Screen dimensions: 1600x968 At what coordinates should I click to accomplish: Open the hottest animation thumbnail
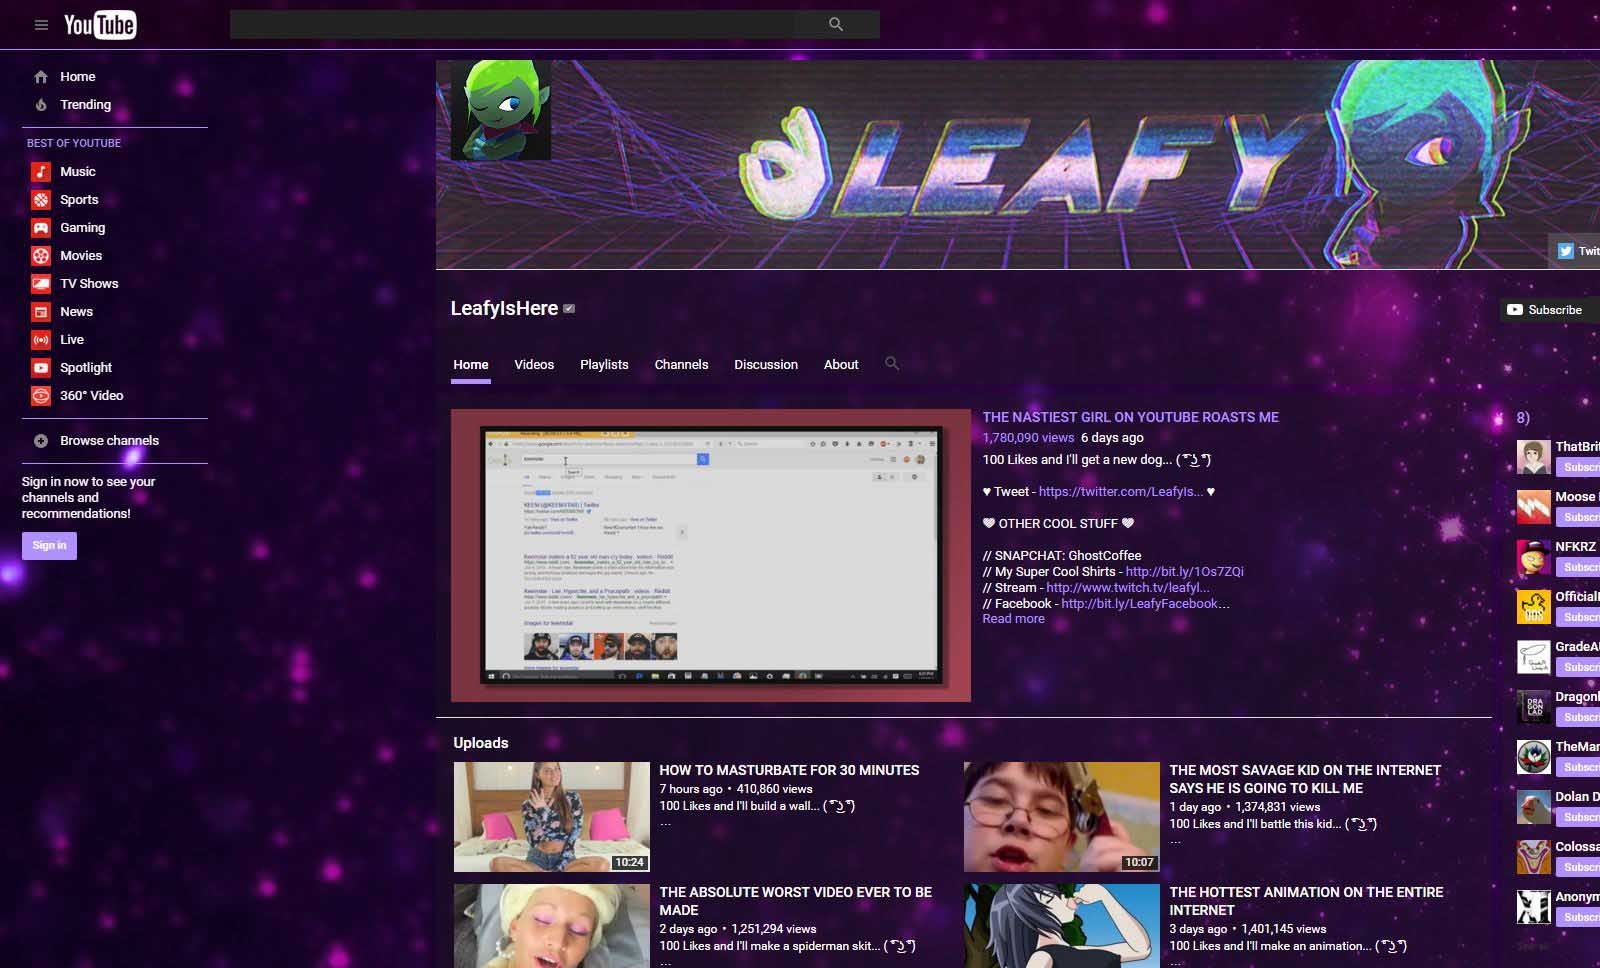point(1062,926)
